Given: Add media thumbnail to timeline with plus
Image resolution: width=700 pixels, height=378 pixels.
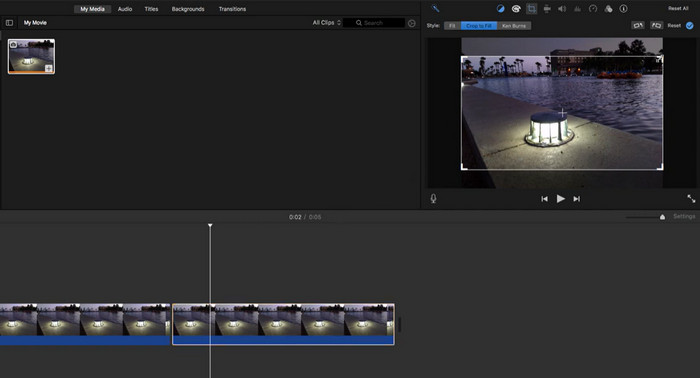Looking at the screenshot, I should point(49,68).
